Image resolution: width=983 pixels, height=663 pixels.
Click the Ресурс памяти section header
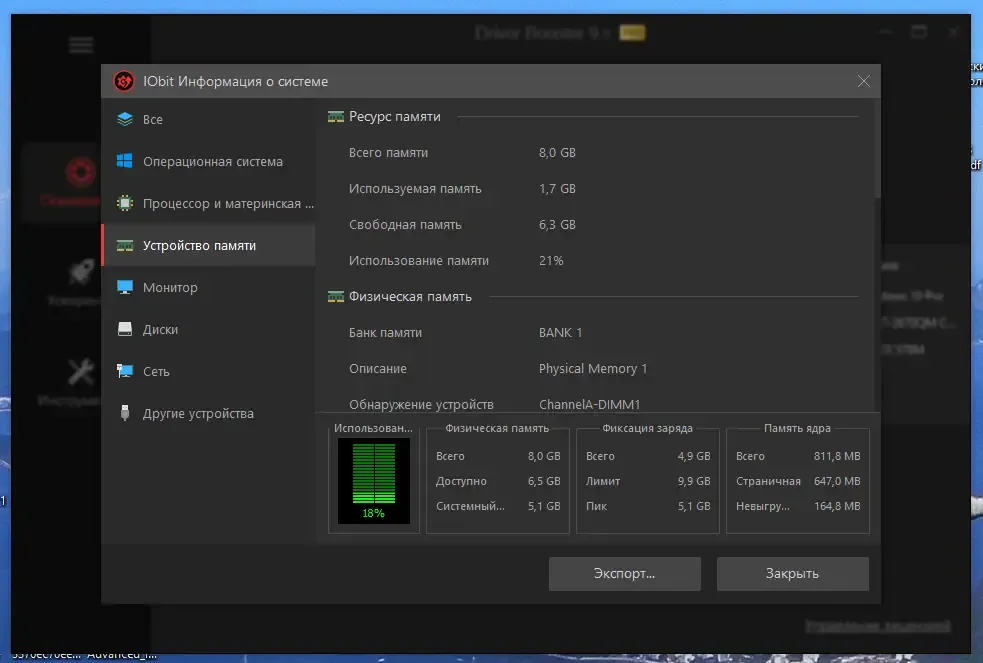(394, 117)
